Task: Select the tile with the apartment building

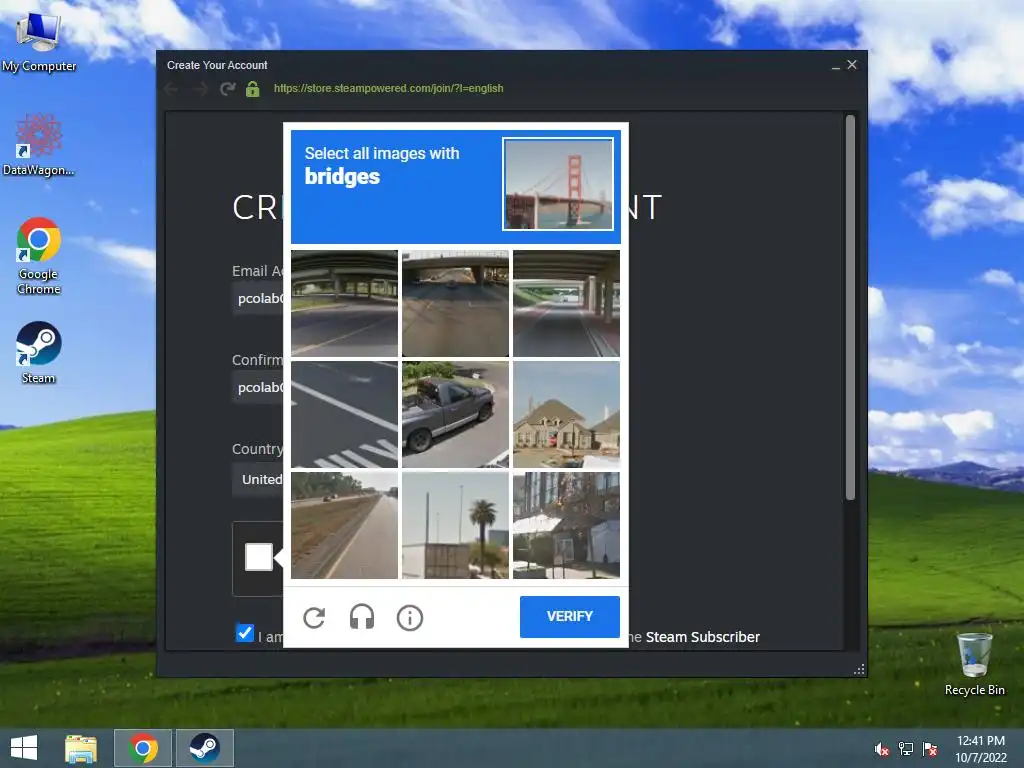Action: point(566,526)
